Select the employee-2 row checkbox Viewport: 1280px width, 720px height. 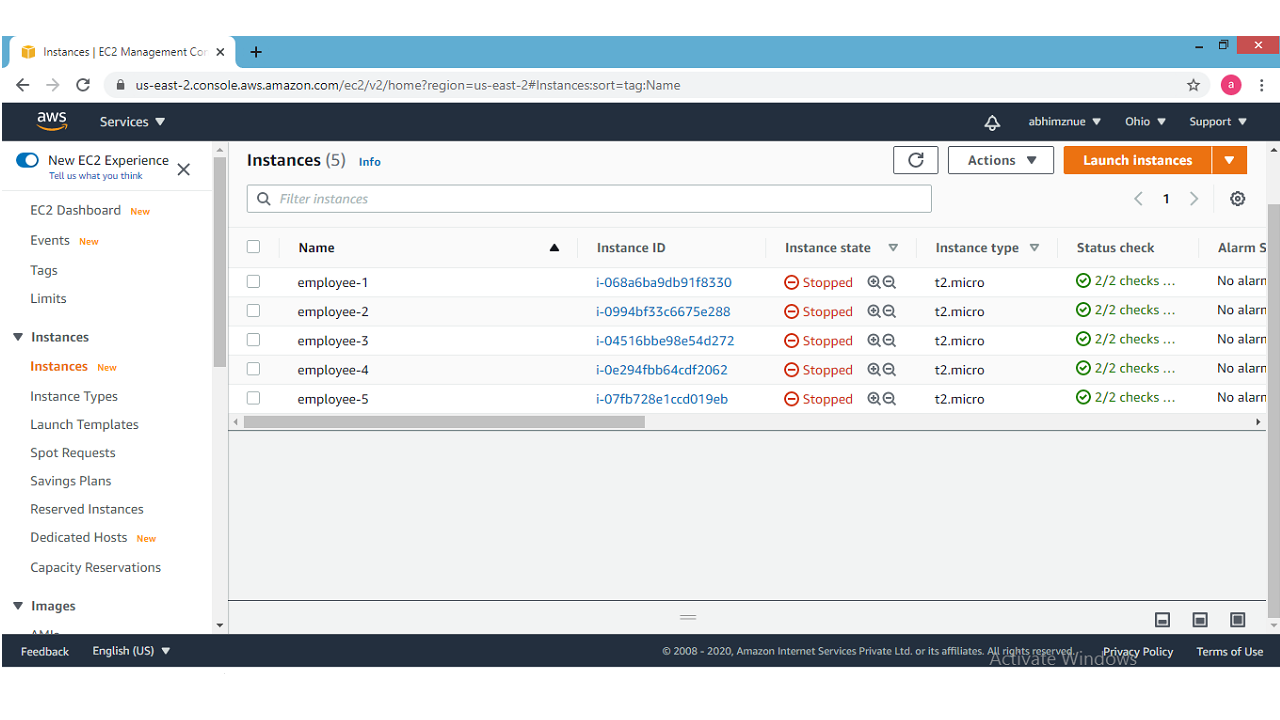[x=253, y=311]
